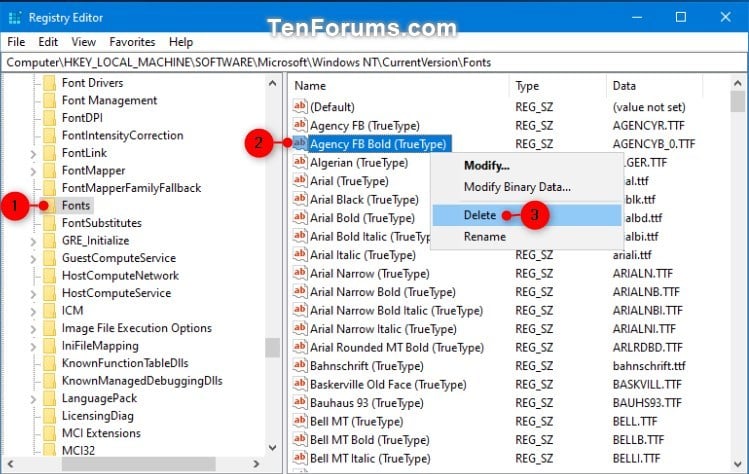The width and height of the screenshot is (749, 474).
Task: Click the folder icon of FontMapper key
Action: pyautogui.click(x=49, y=171)
